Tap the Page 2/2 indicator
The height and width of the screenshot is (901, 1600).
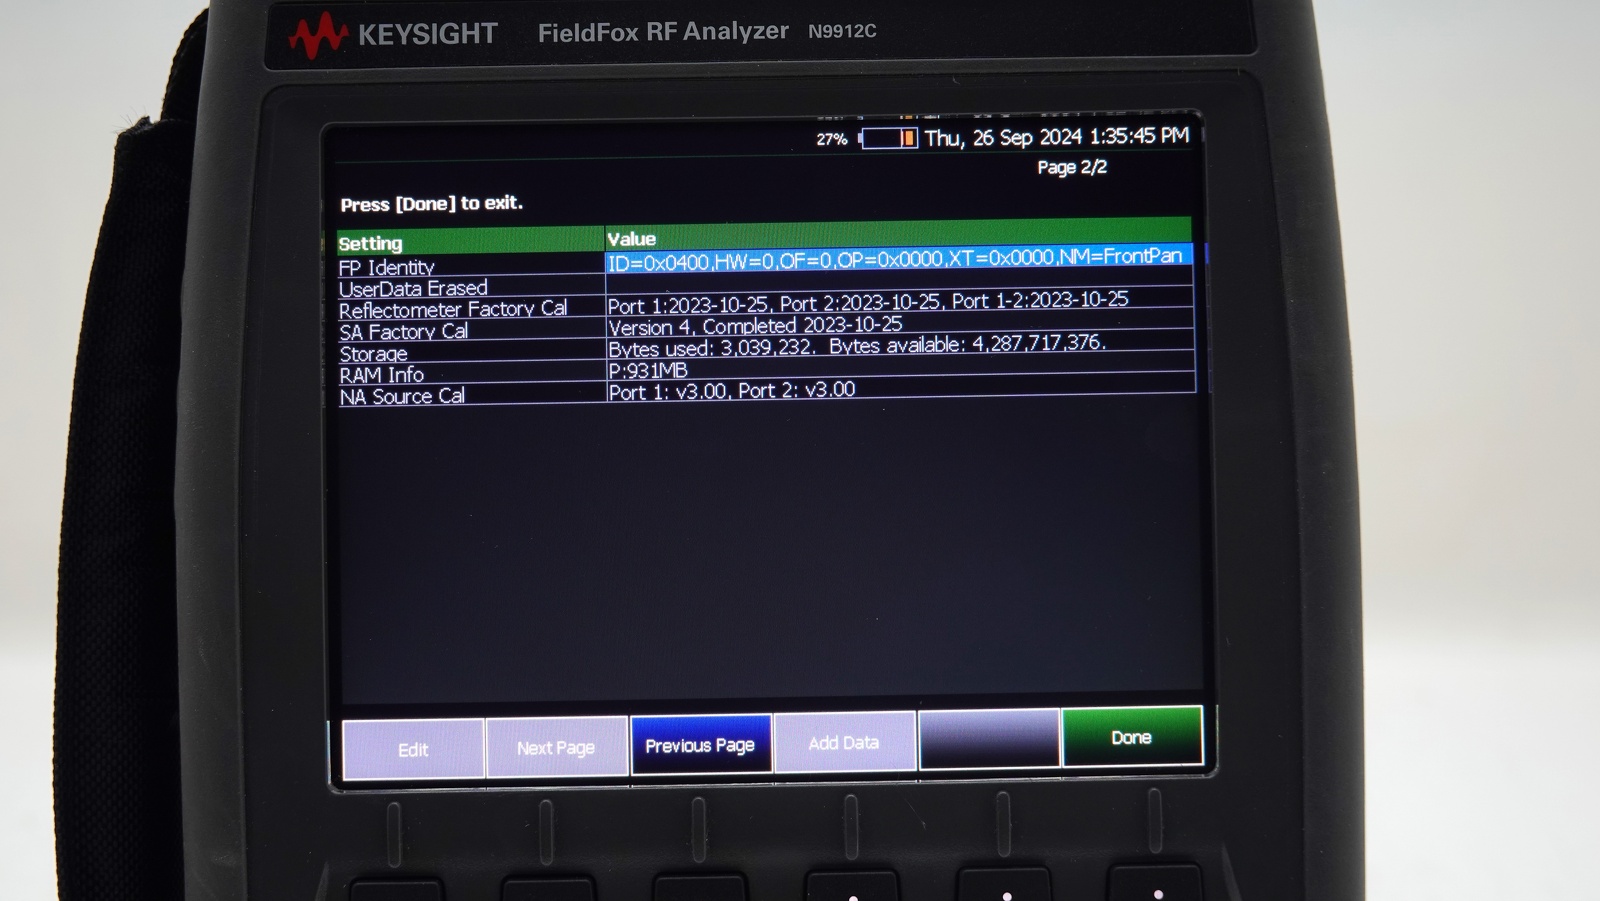1072,167
